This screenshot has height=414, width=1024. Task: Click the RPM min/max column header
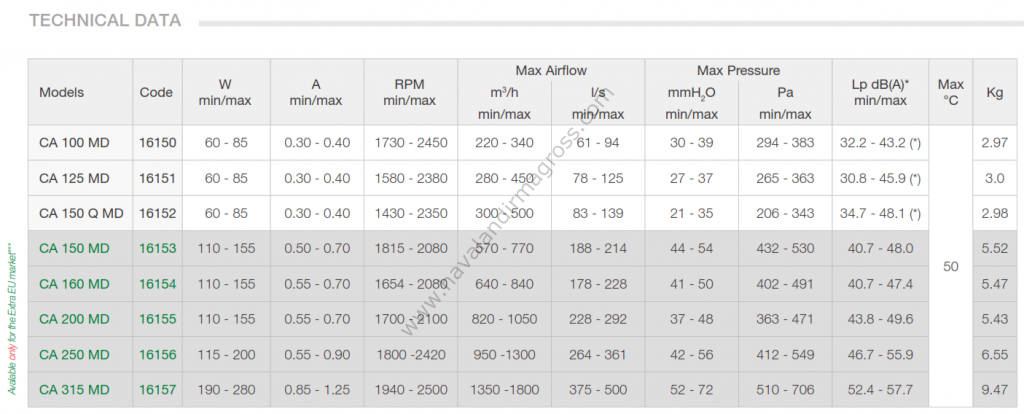tap(409, 92)
